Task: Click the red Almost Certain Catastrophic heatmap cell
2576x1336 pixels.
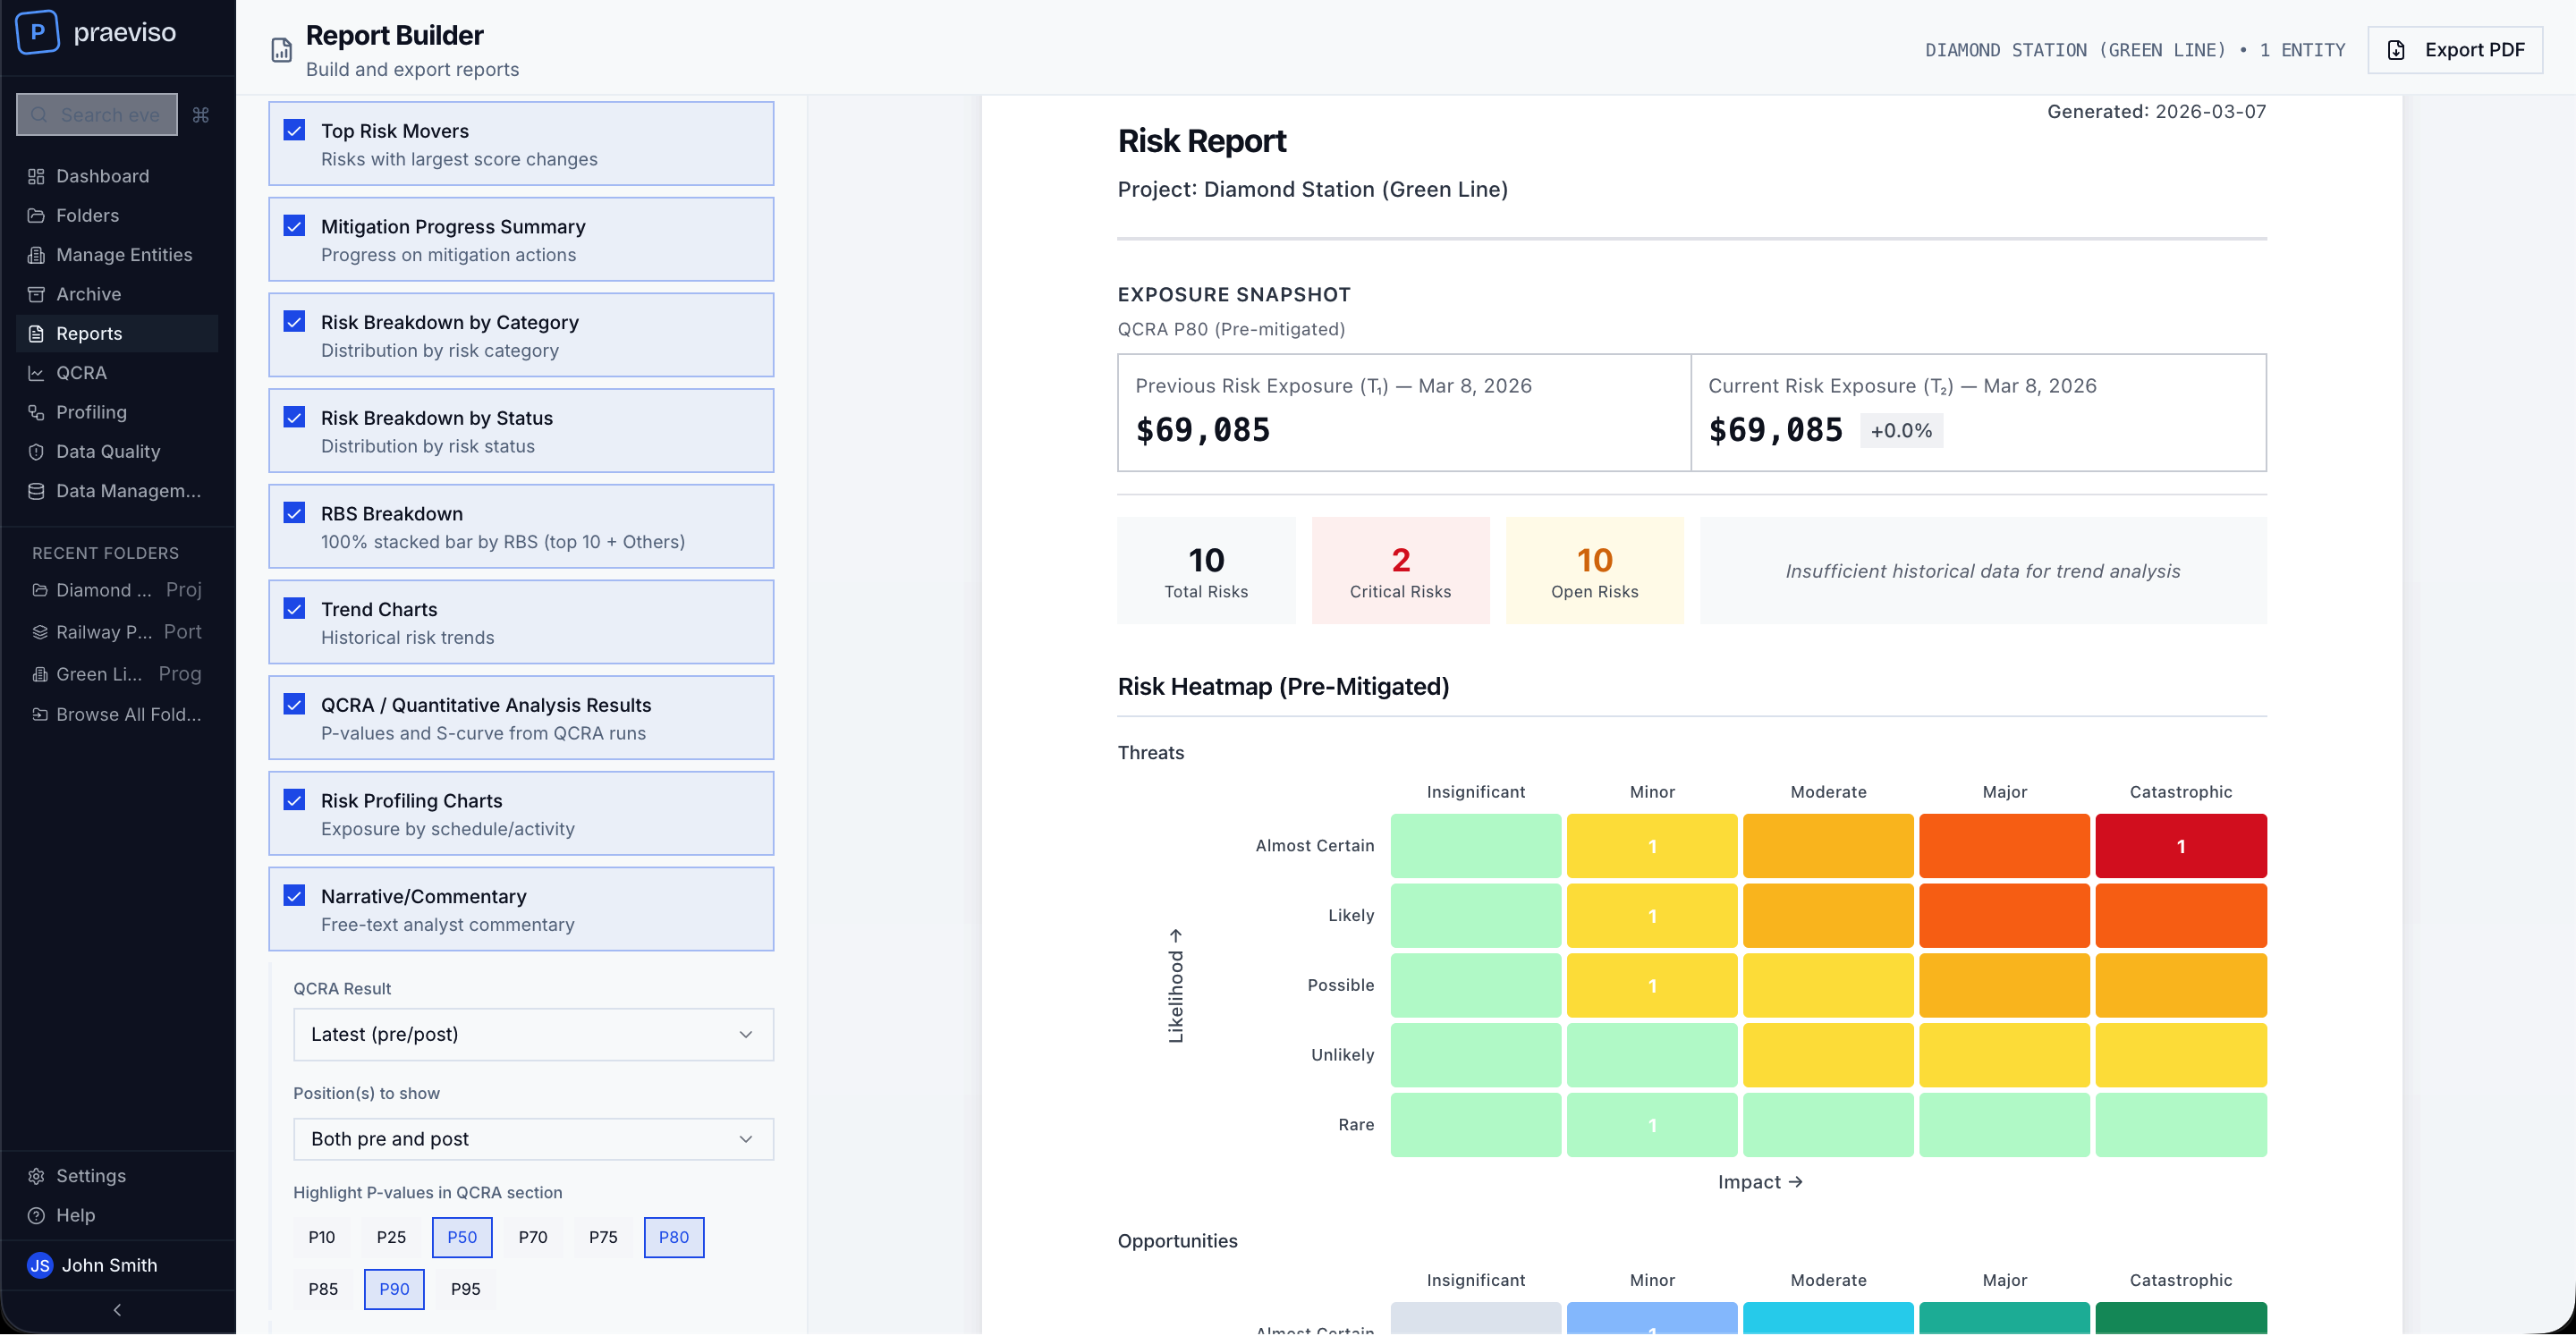Action: (x=2180, y=846)
